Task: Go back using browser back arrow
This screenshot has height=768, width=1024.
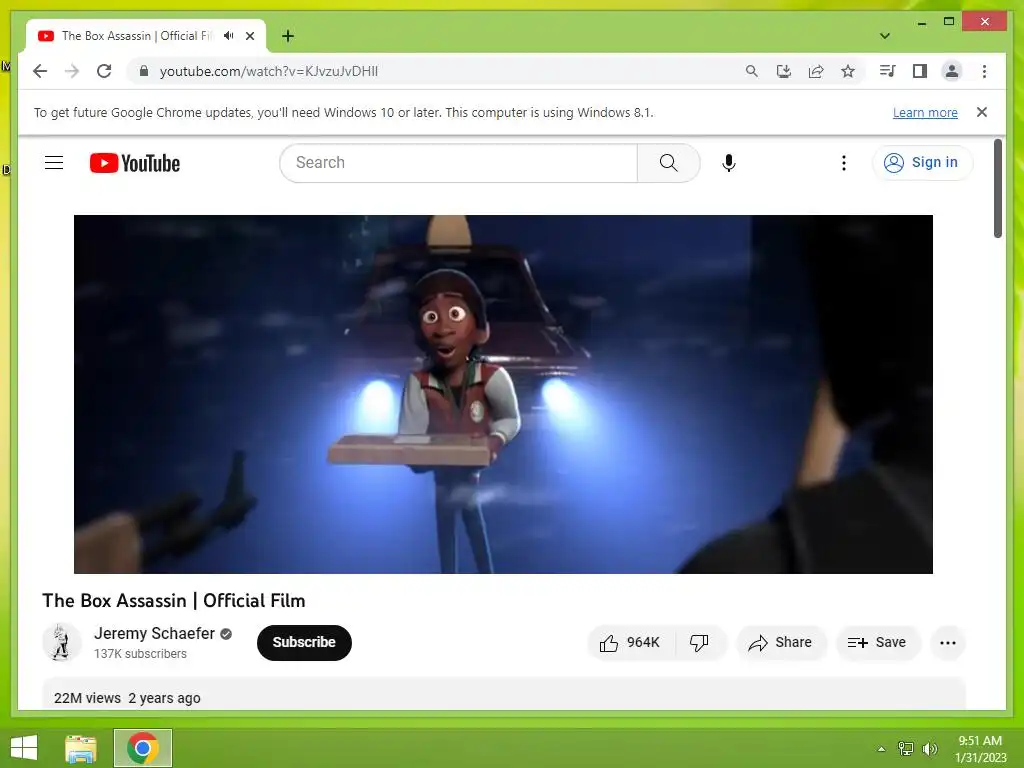Action: point(40,71)
